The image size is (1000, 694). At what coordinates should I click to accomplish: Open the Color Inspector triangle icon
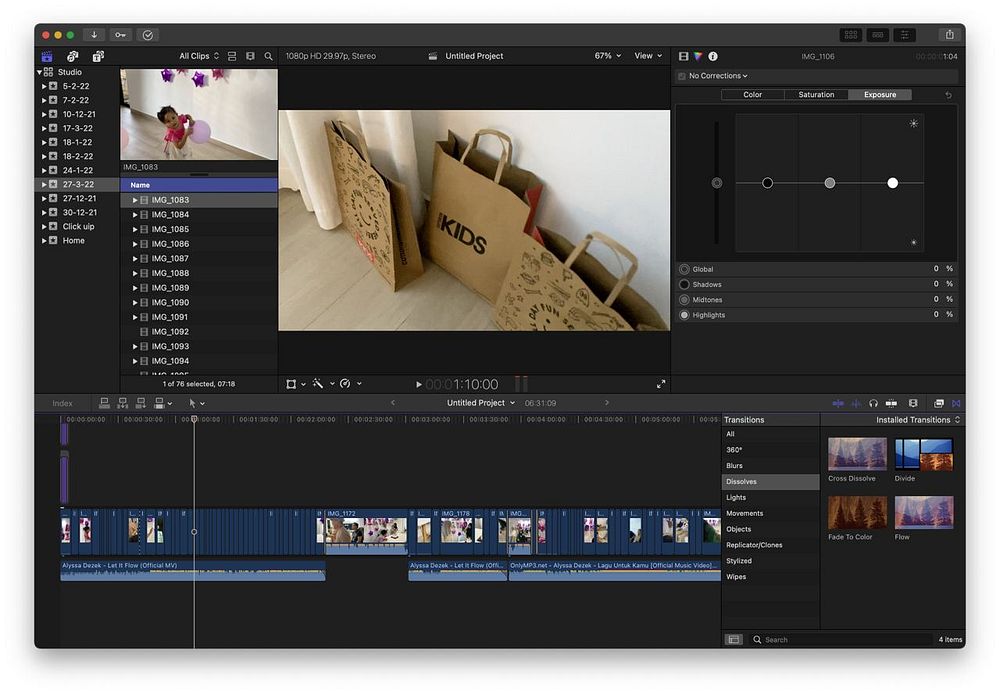click(698, 56)
